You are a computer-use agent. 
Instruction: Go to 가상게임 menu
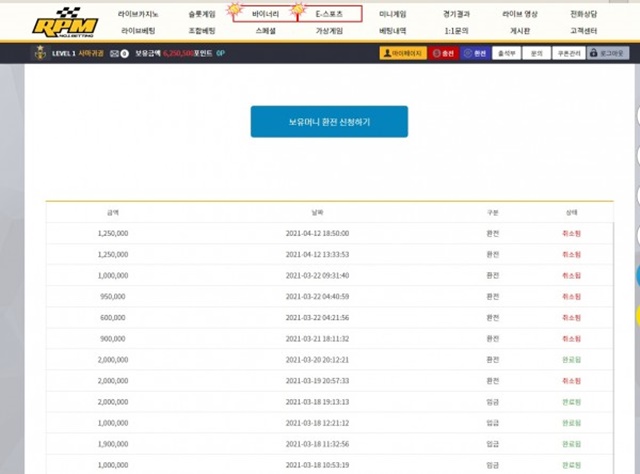329,31
